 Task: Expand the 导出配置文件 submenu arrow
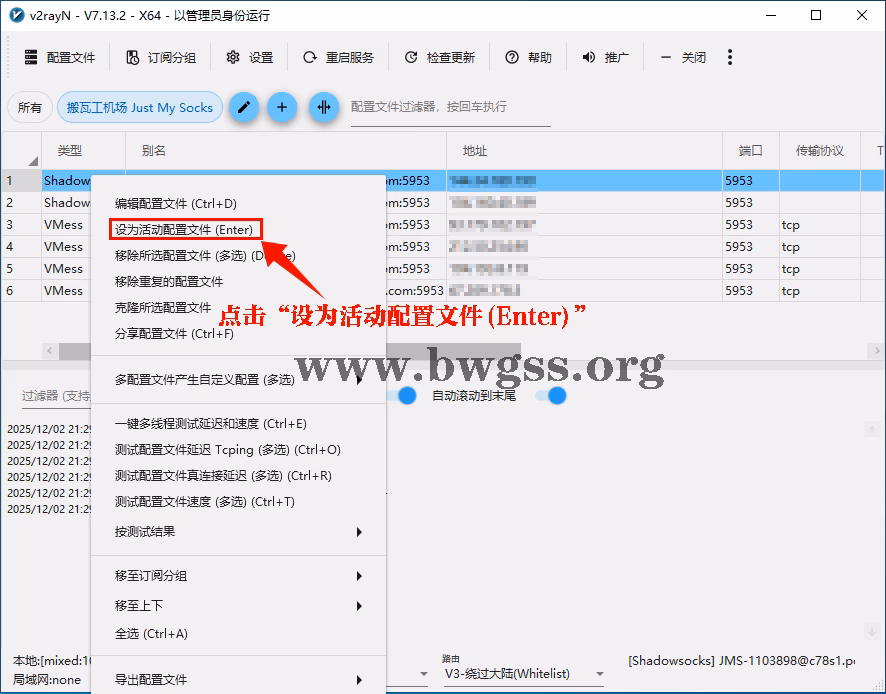359,679
